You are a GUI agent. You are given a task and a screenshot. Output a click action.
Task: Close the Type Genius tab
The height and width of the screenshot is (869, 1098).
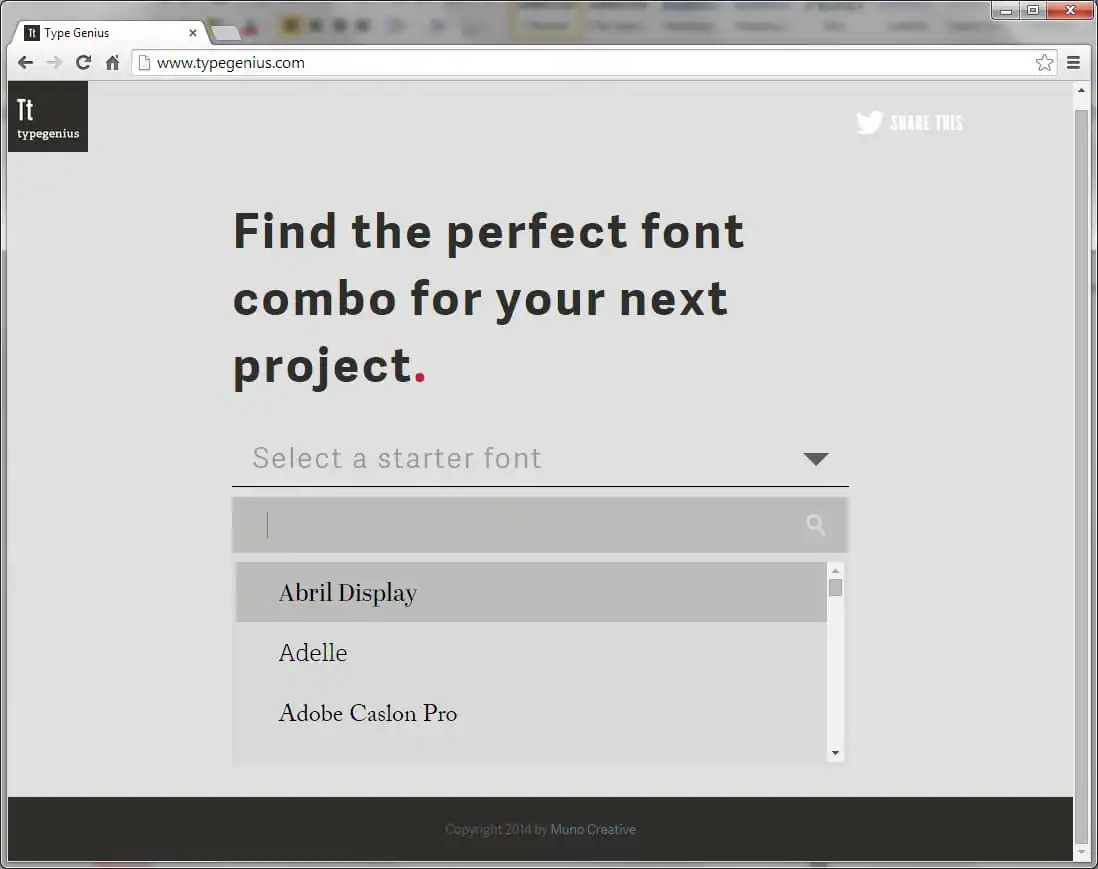tap(193, 33)
